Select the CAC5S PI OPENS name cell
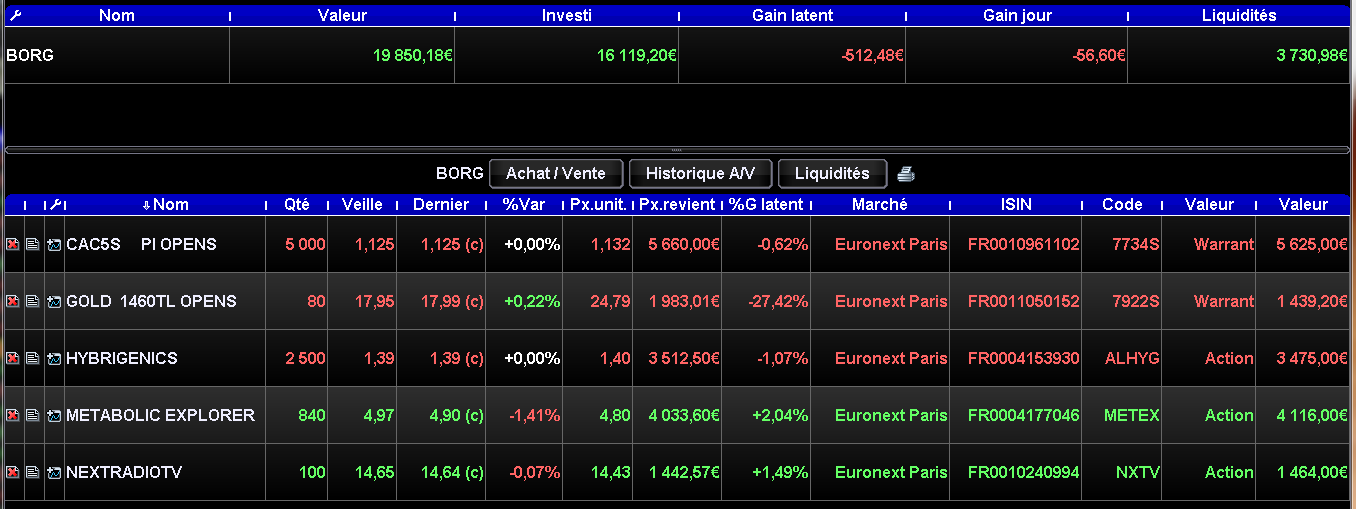 165,245
